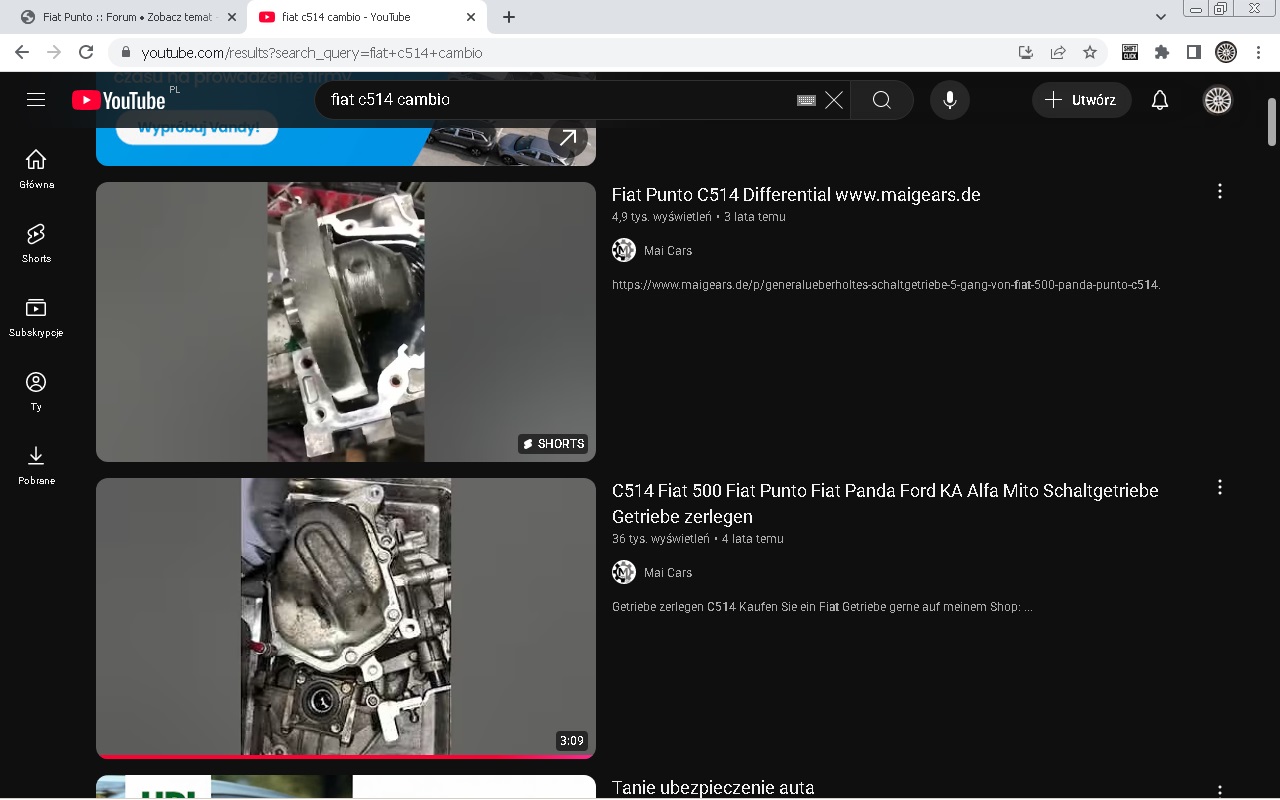Open Shorts in the sidebar

(36, 243)
